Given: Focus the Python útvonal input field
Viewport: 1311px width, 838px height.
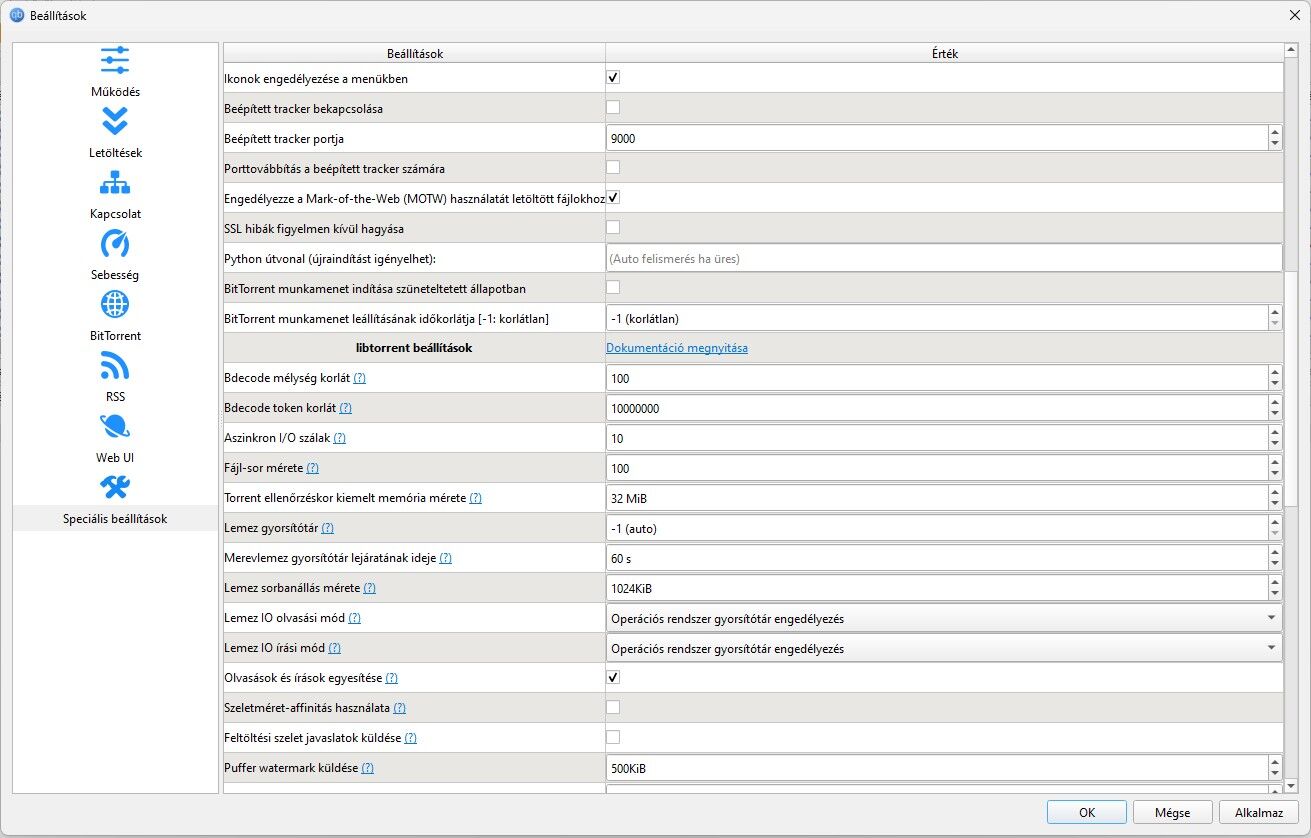Looking at the screenshot, I should [x=944, y=258].
